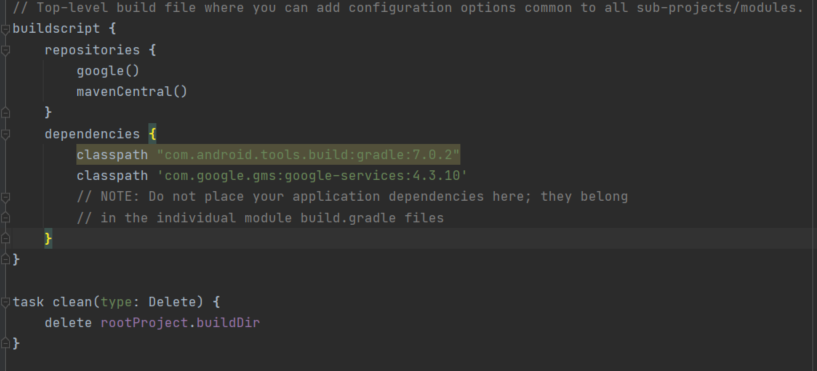Image resolution: width=817 pixels, height=371 pixels.
Task: Click the 'dependencies' word
Action: pyautogui.click(x=92, y=134)
